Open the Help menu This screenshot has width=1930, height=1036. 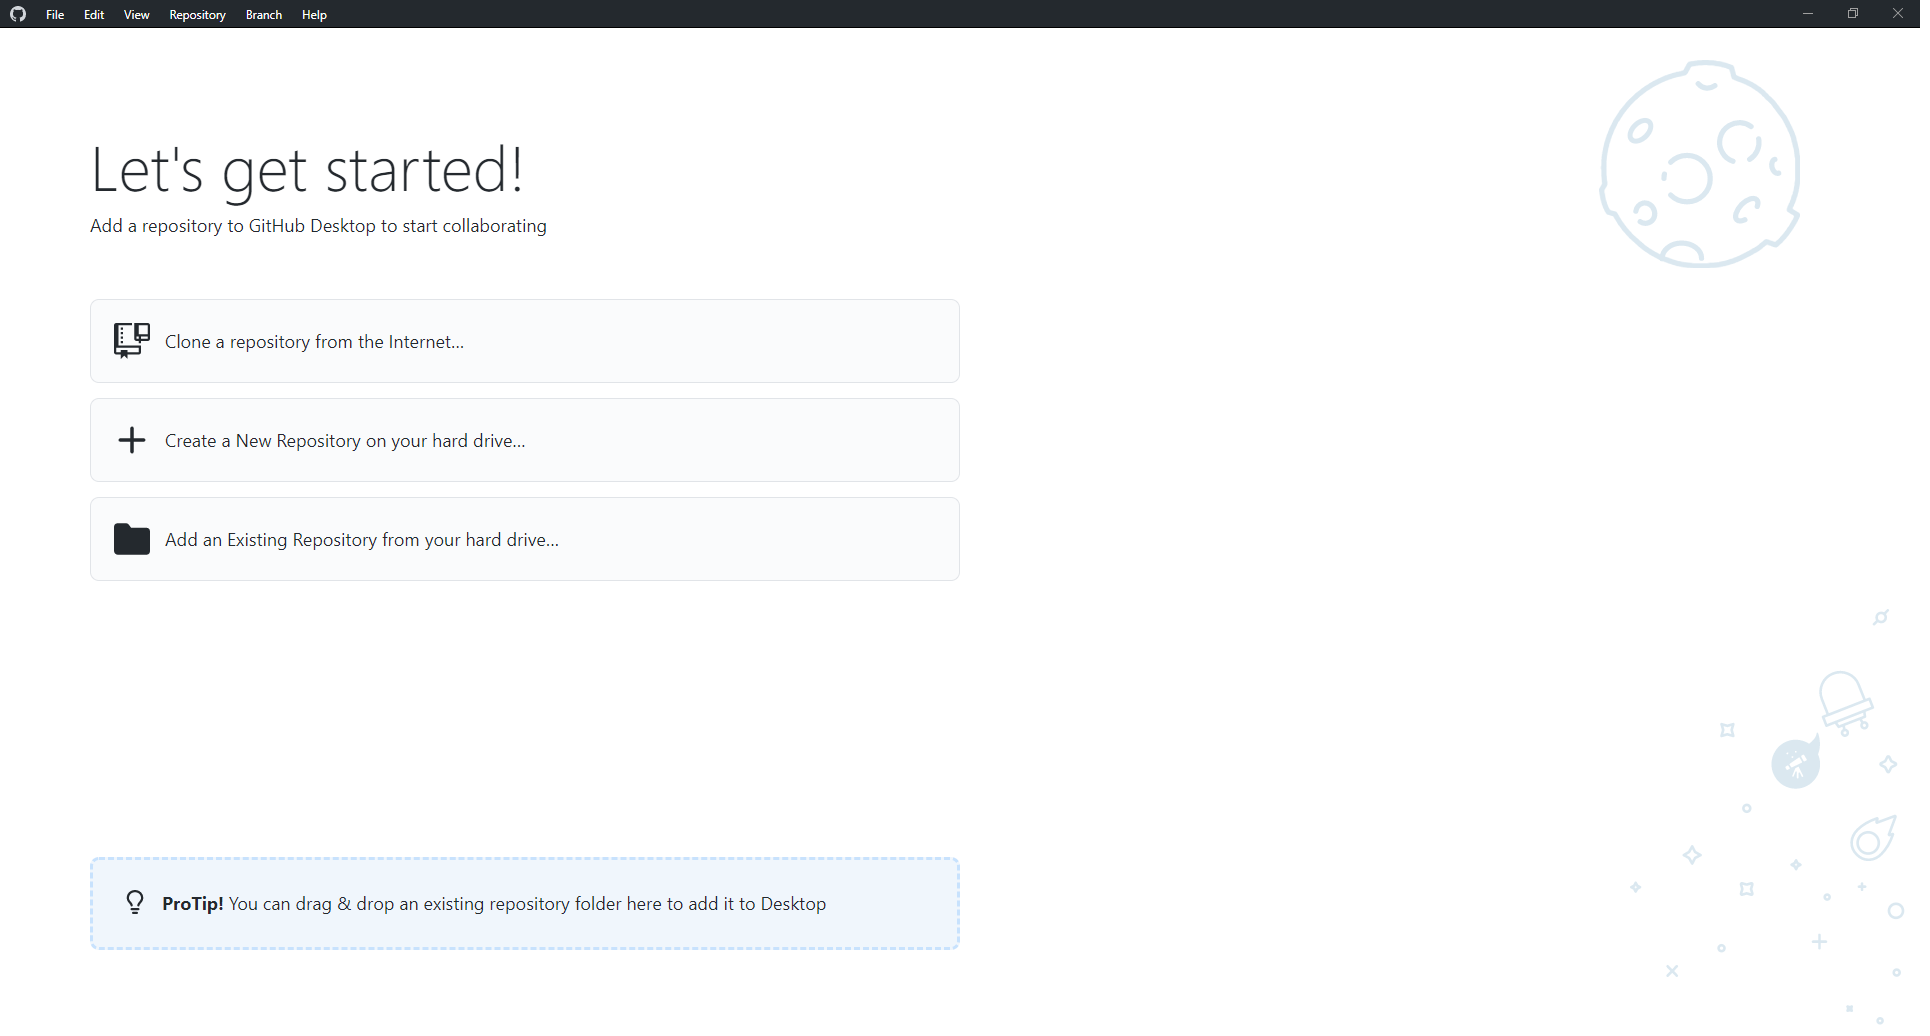pos(315,15)
